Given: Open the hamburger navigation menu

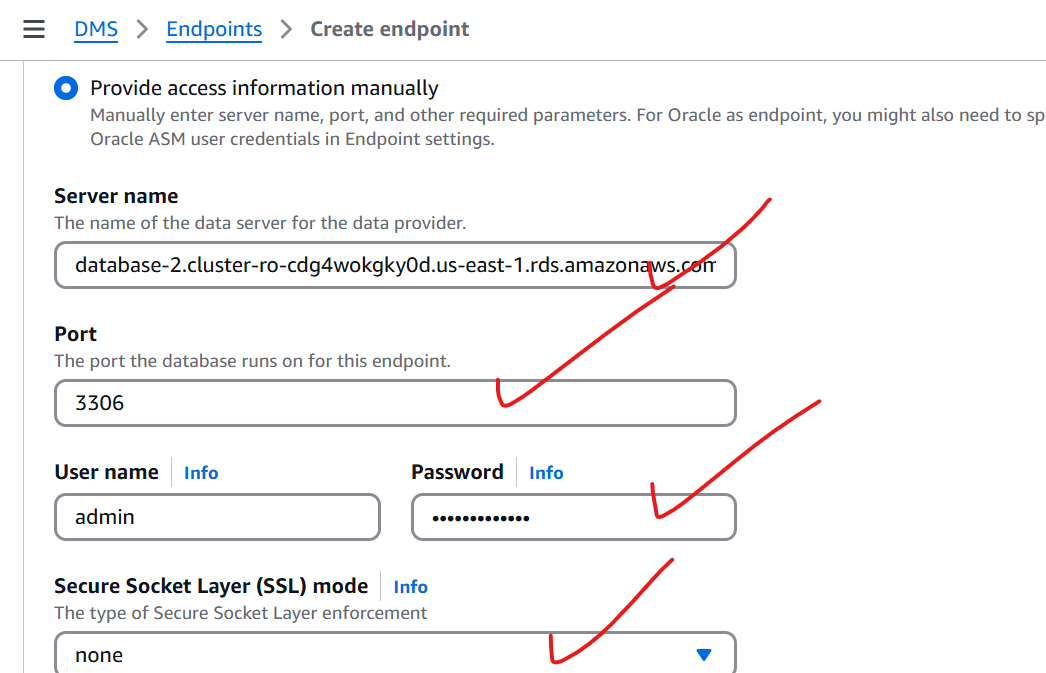Looking at the screenshot, I should tap(34, 29).
